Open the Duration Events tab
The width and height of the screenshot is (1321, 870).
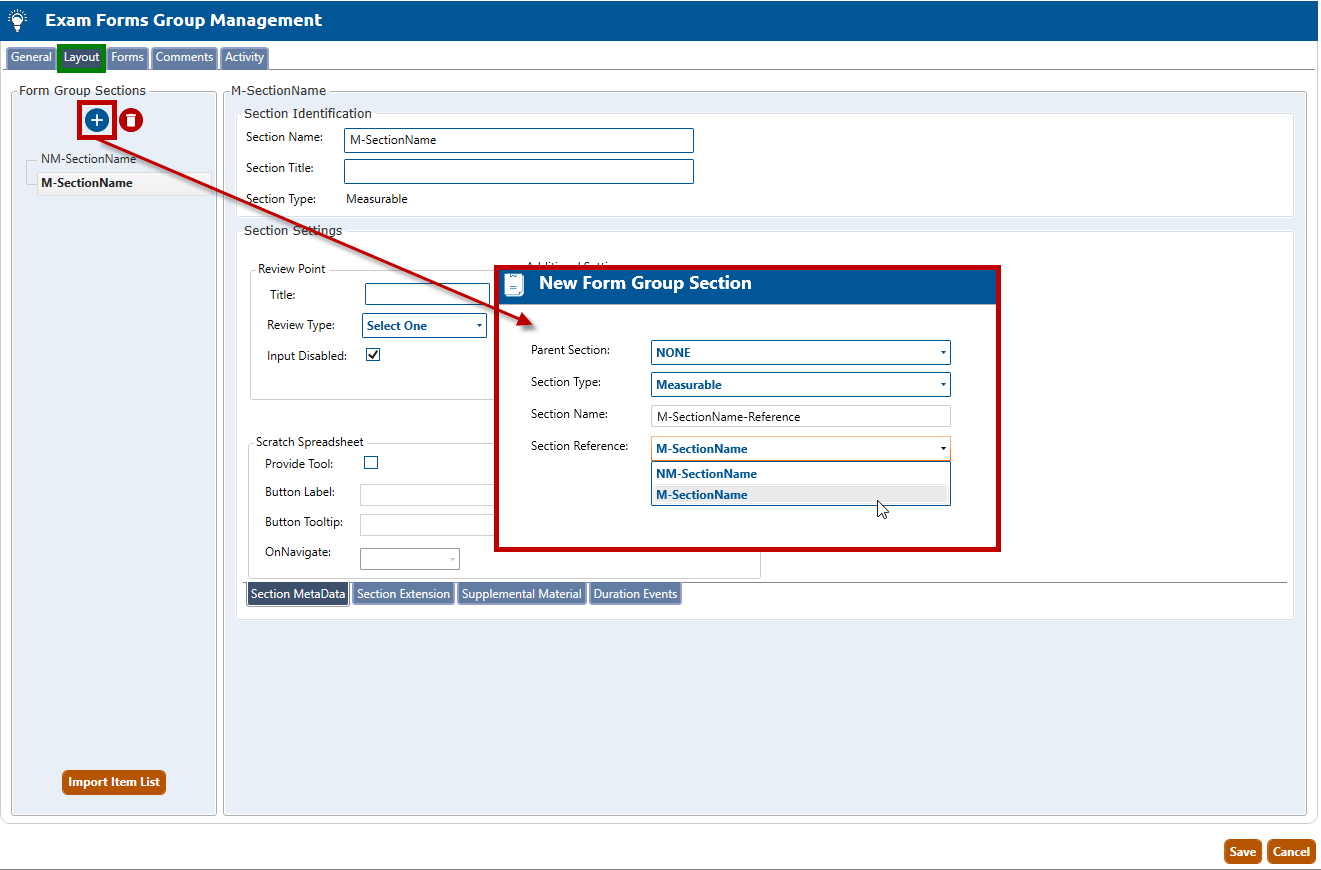point(635,594)
